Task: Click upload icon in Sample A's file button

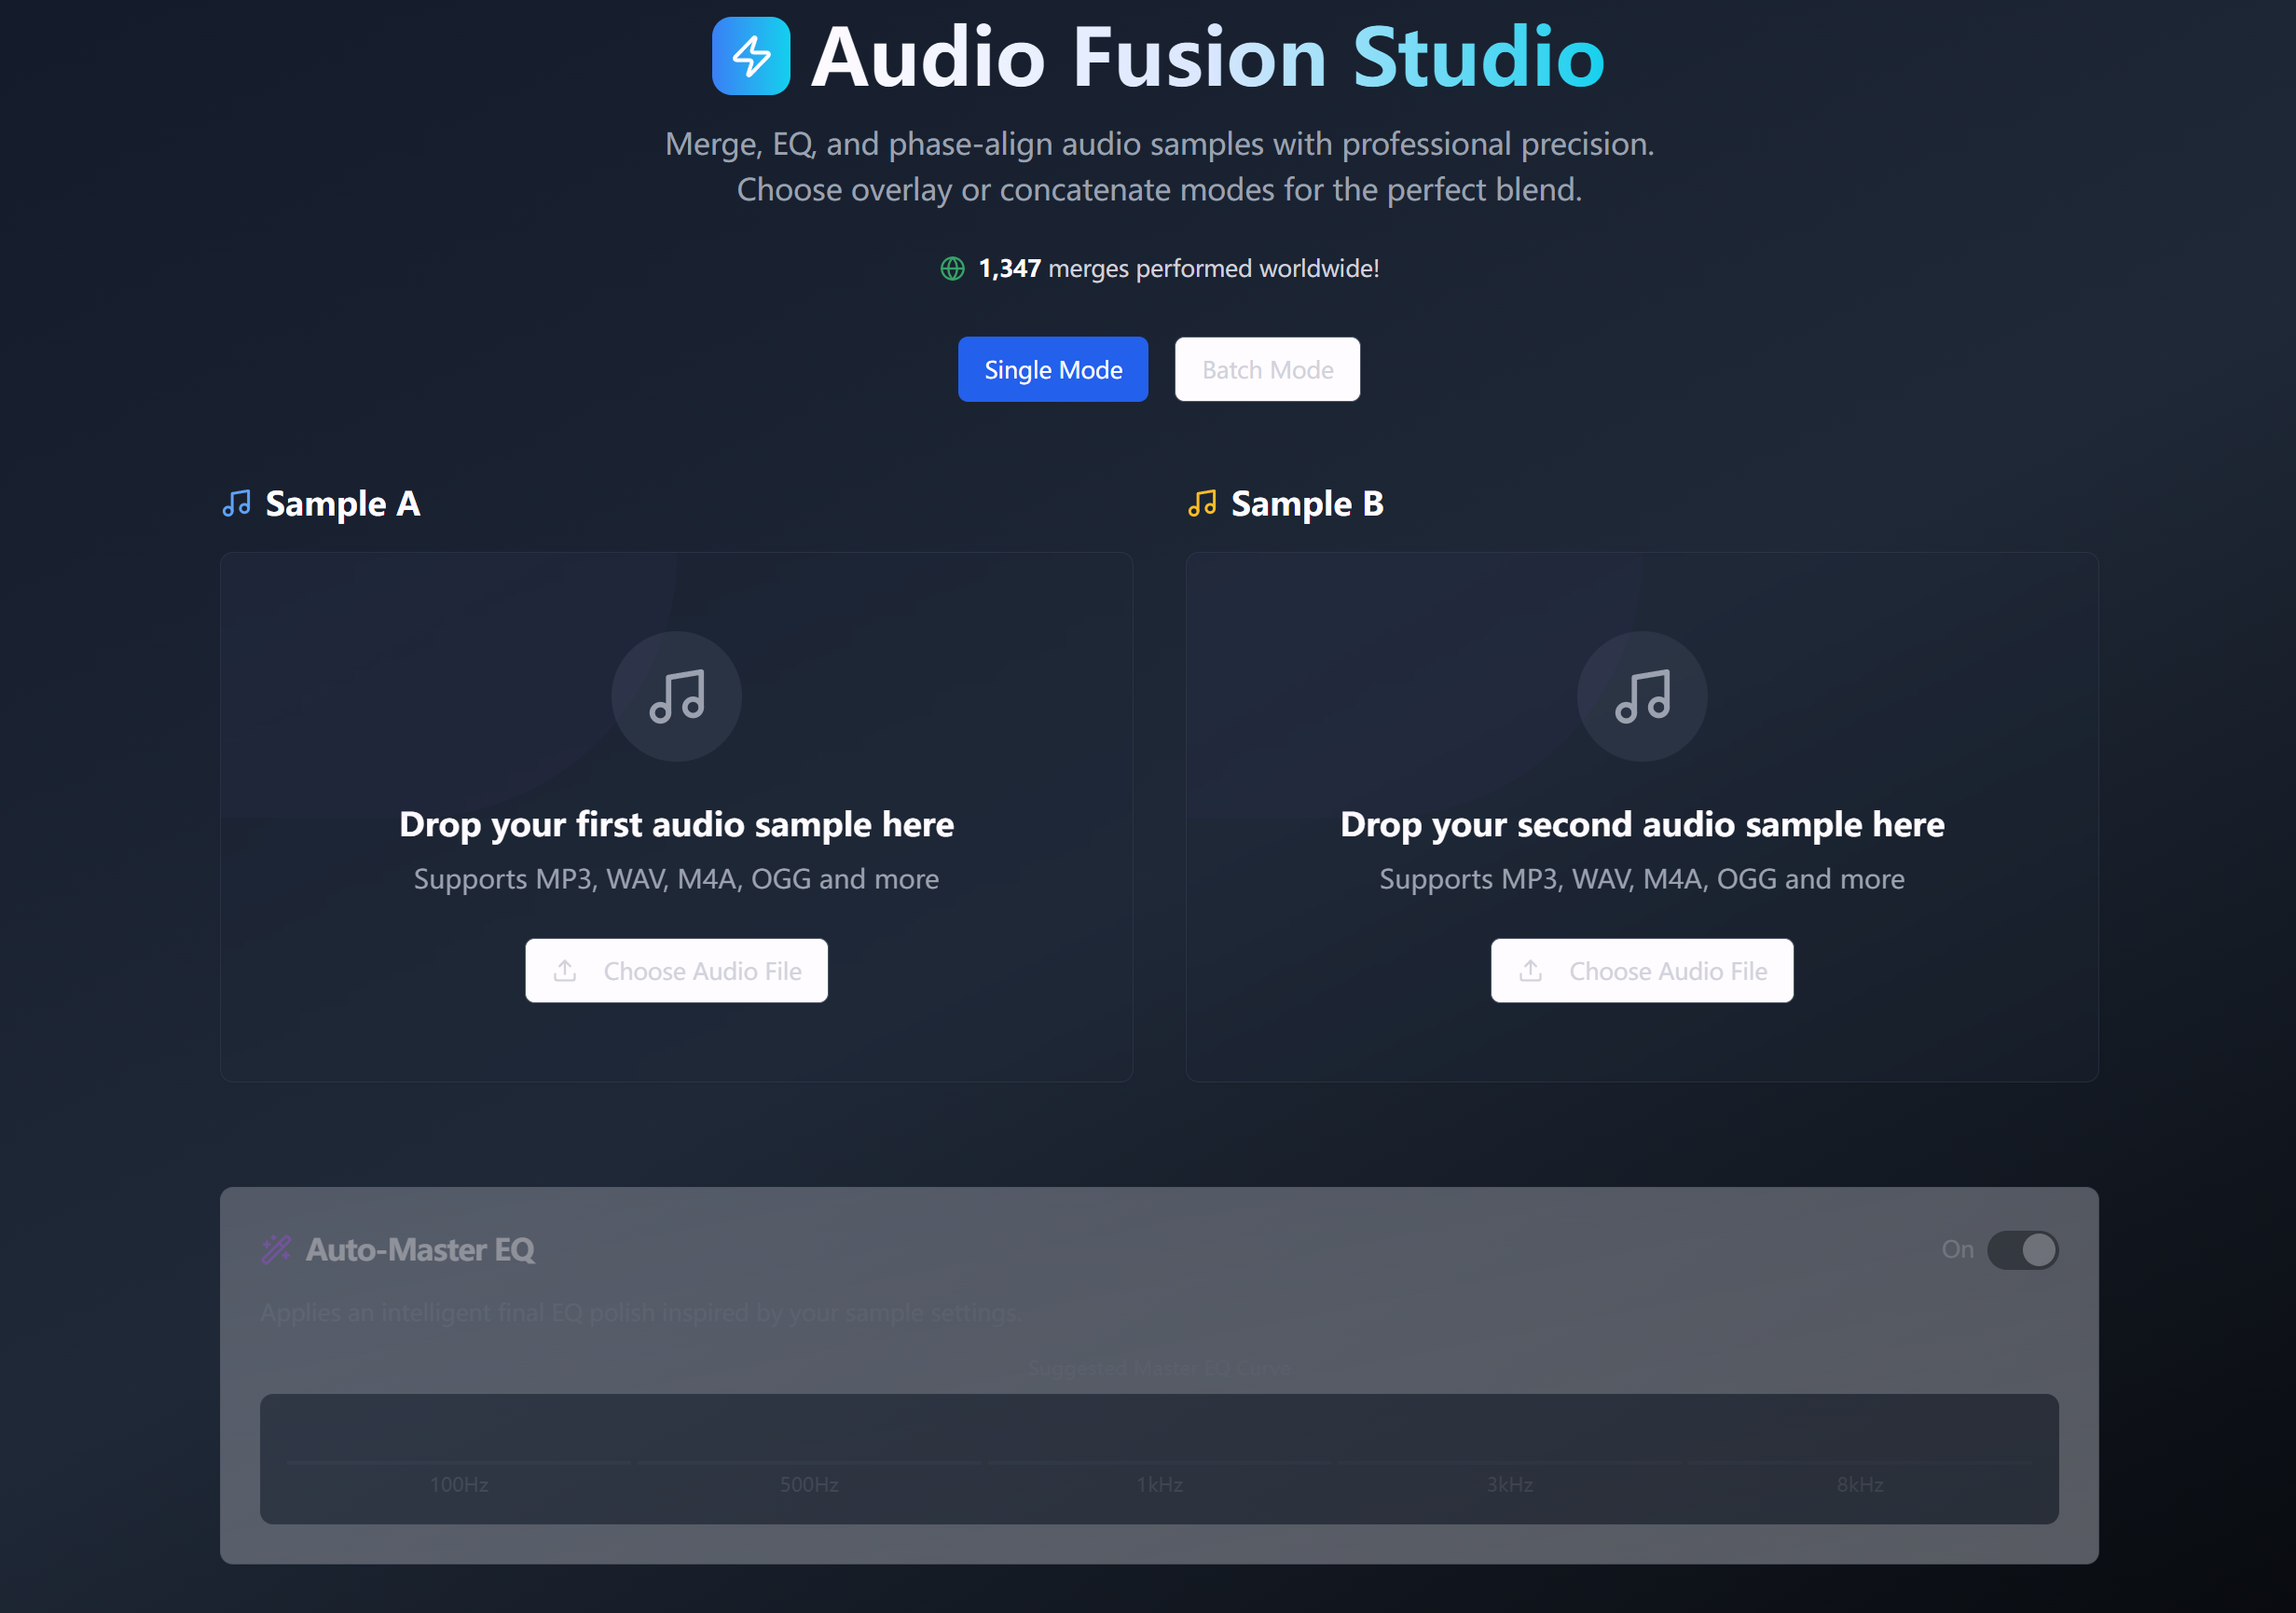Action: (565, 970)
